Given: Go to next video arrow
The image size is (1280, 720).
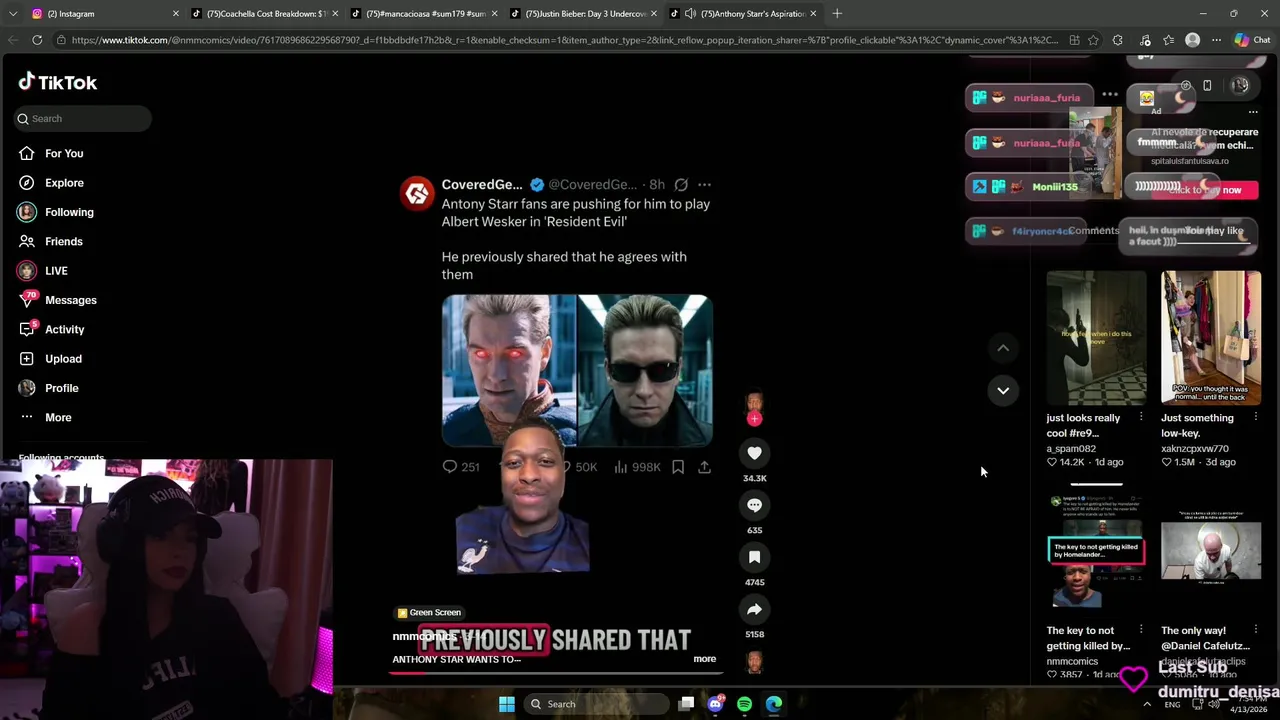Looking at the screenshot, I should (1003, 390).
